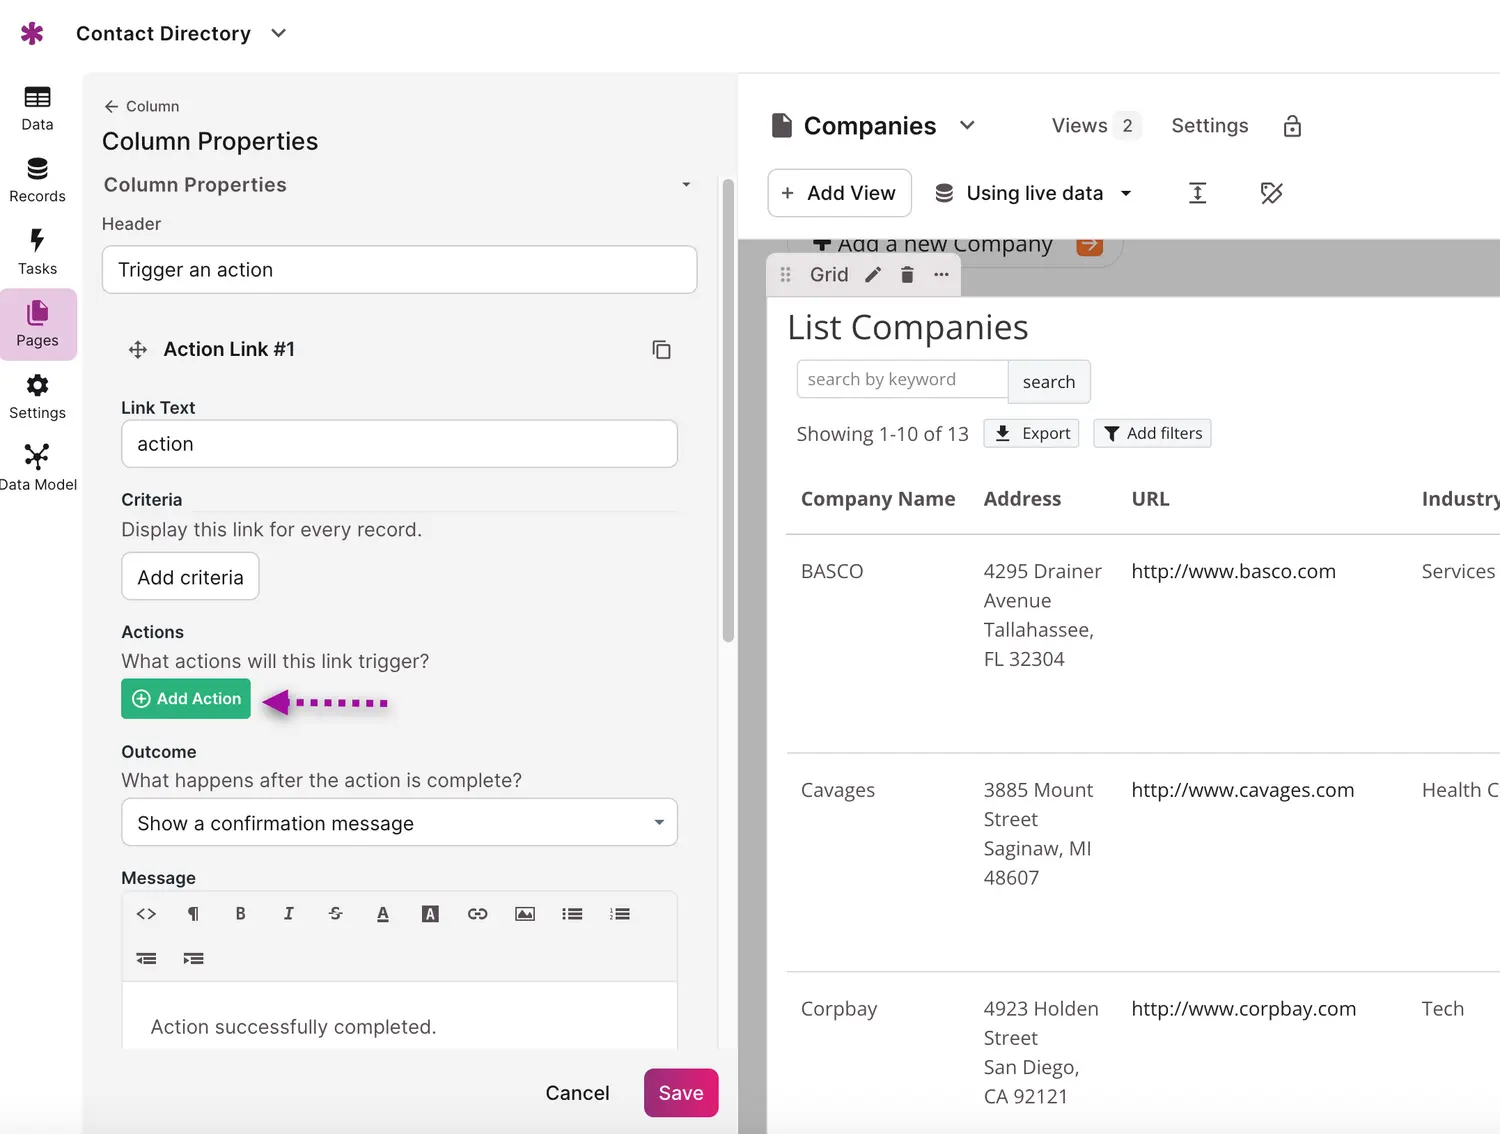Click the page lock icon
The image size is (1500, 1134).
[1292, 126]
